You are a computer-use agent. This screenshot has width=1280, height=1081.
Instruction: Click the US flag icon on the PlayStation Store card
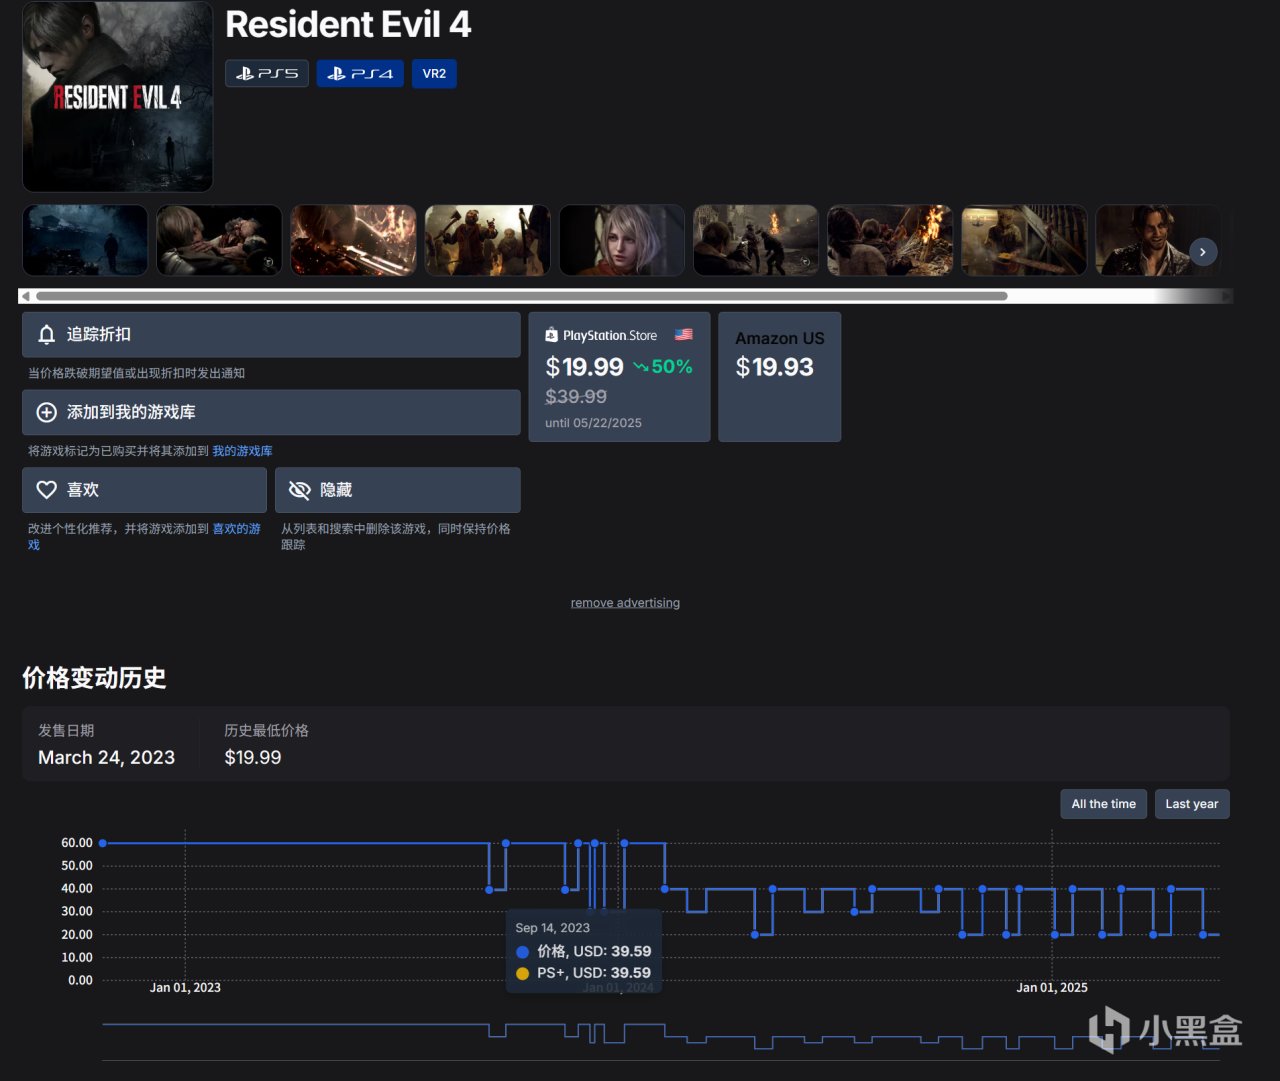pyautogui.click(x=684, y=335)
